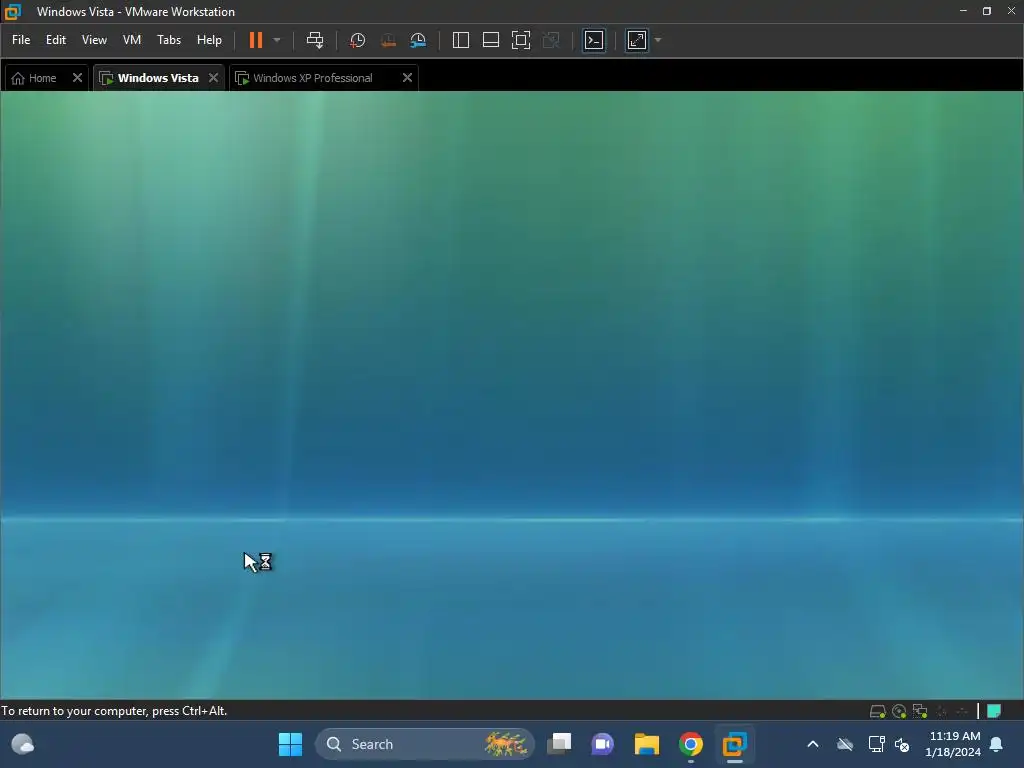Screen dimensions: 1024x768
Task: Take a snapshot of this virtual machine
Action: (357, 40)
